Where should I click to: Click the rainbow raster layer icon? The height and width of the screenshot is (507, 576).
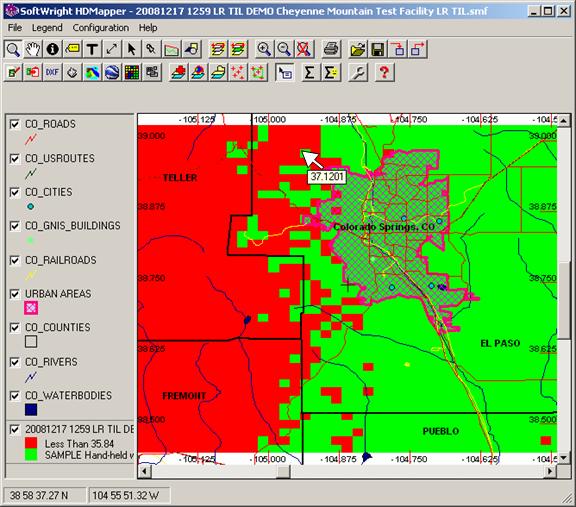(x=92, y=72)
